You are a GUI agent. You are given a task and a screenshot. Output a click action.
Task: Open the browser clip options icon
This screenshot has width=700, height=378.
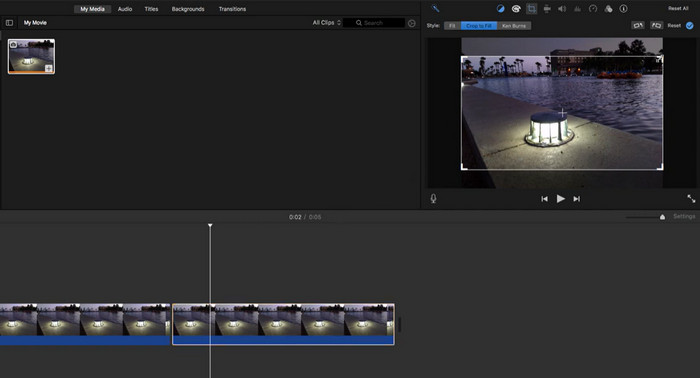tap(412, 23)
